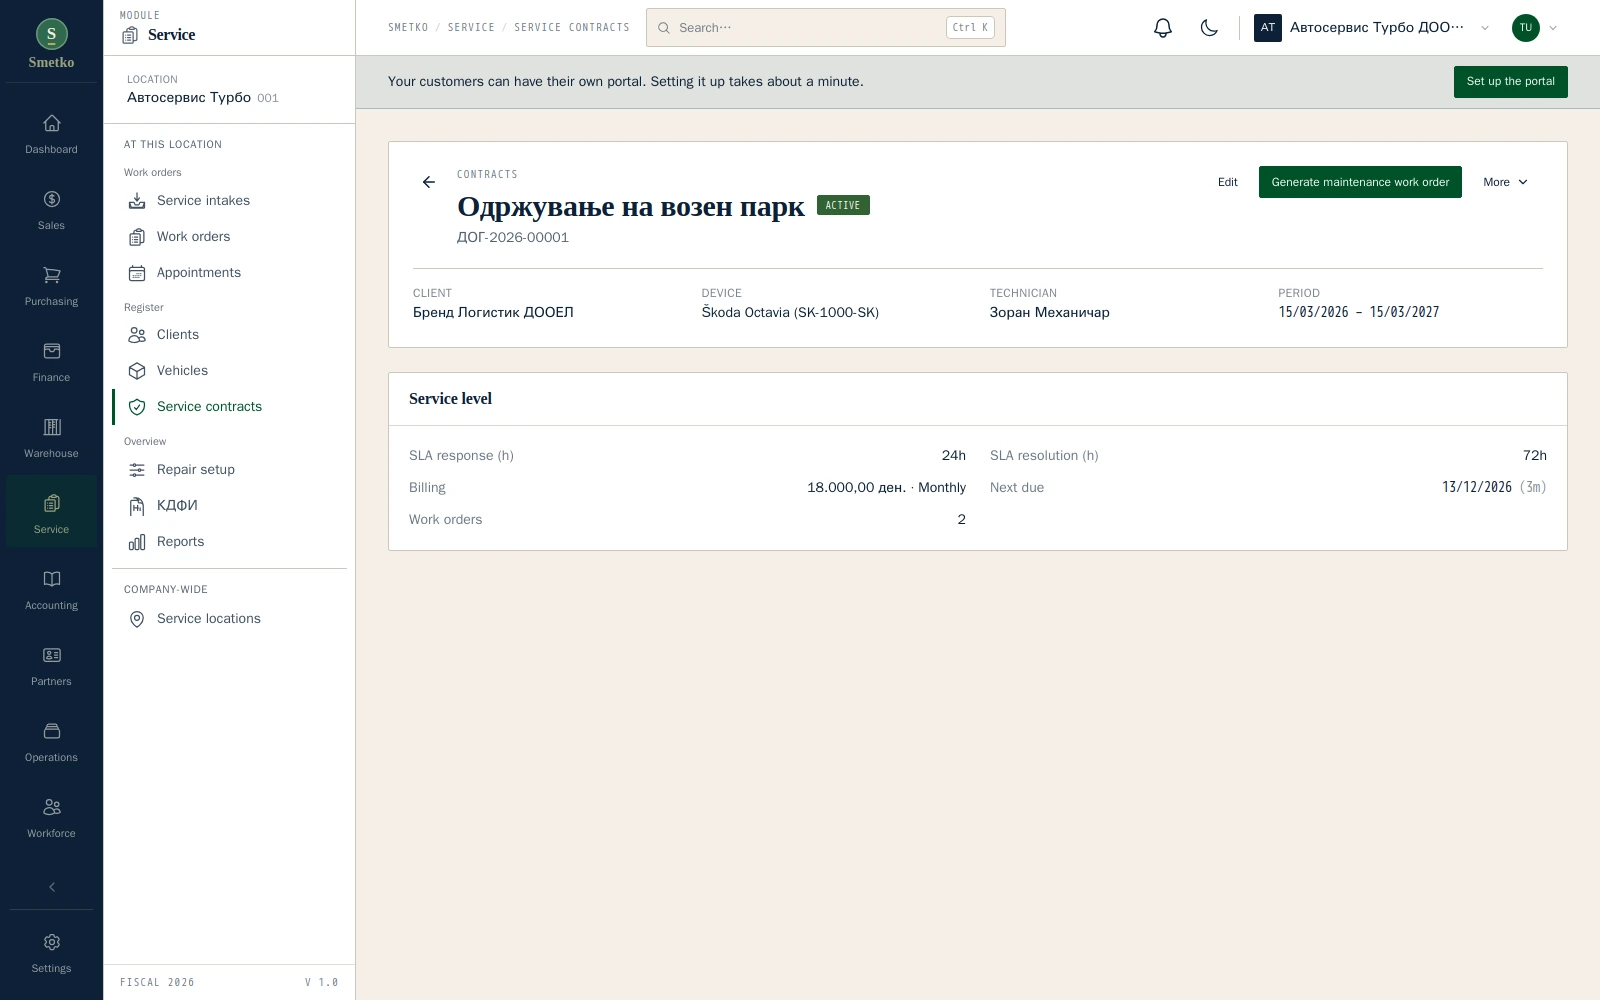
Task: Open Service intakes
Action: click(x=229, y=201)
